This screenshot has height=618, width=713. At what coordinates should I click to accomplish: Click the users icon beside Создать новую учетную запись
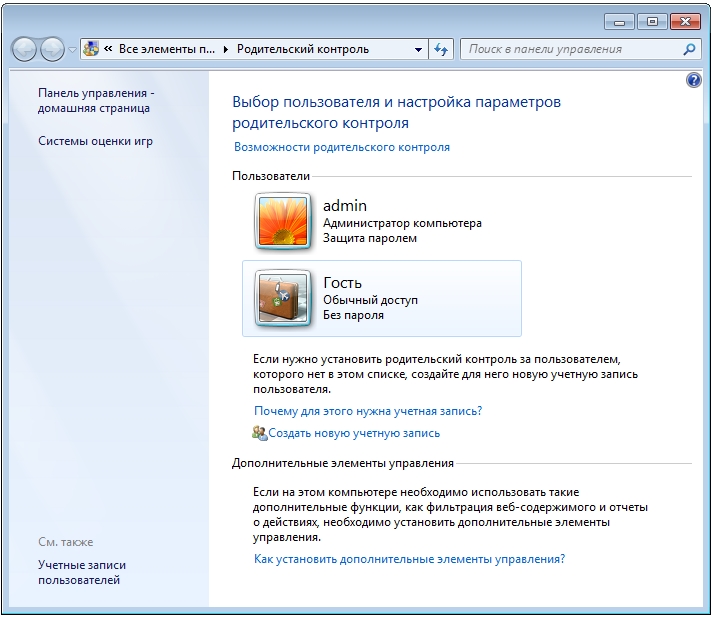pyautogui.click(x=260, y=433)
